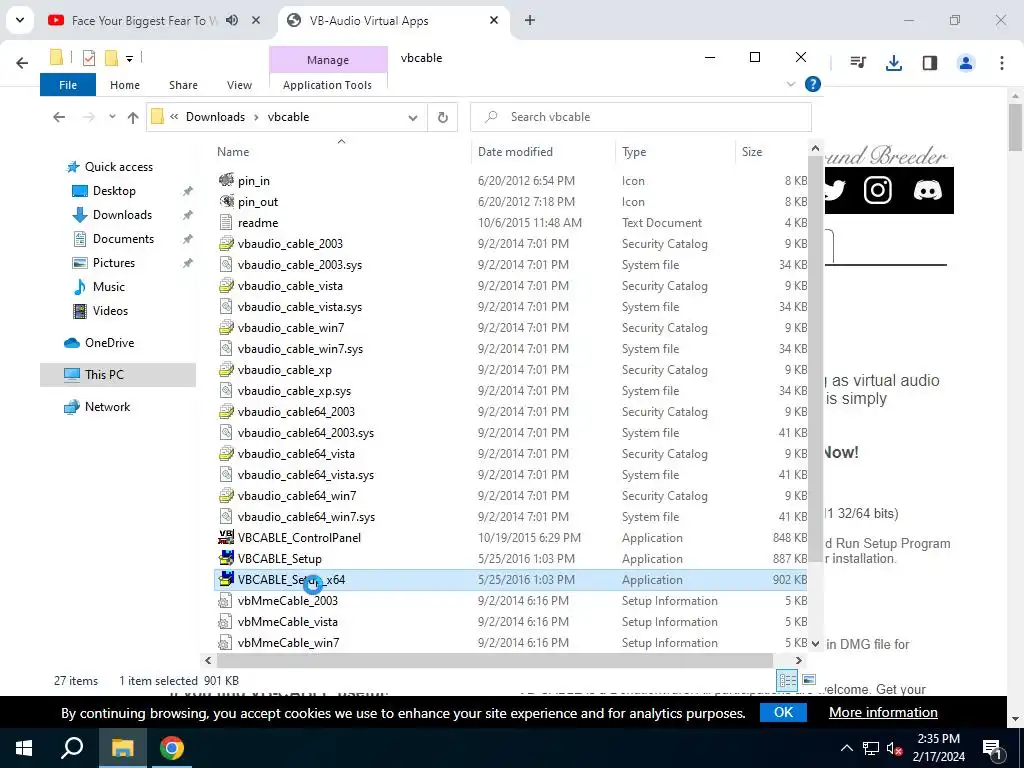Image resolution: width=1024 pixels, height=768 pixels.
Task: Open Discord icon on VB-Audio page
Action: (x=927, y=191)
